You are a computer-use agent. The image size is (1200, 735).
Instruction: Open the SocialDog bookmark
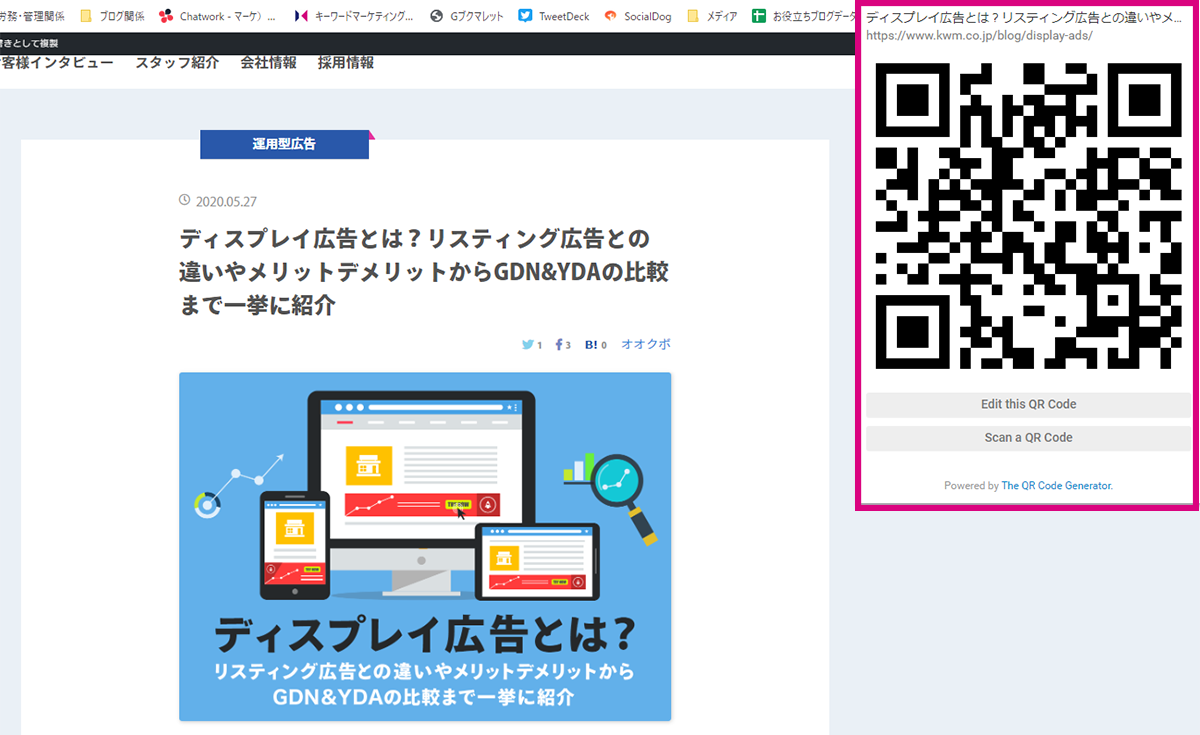coord(637,16)
